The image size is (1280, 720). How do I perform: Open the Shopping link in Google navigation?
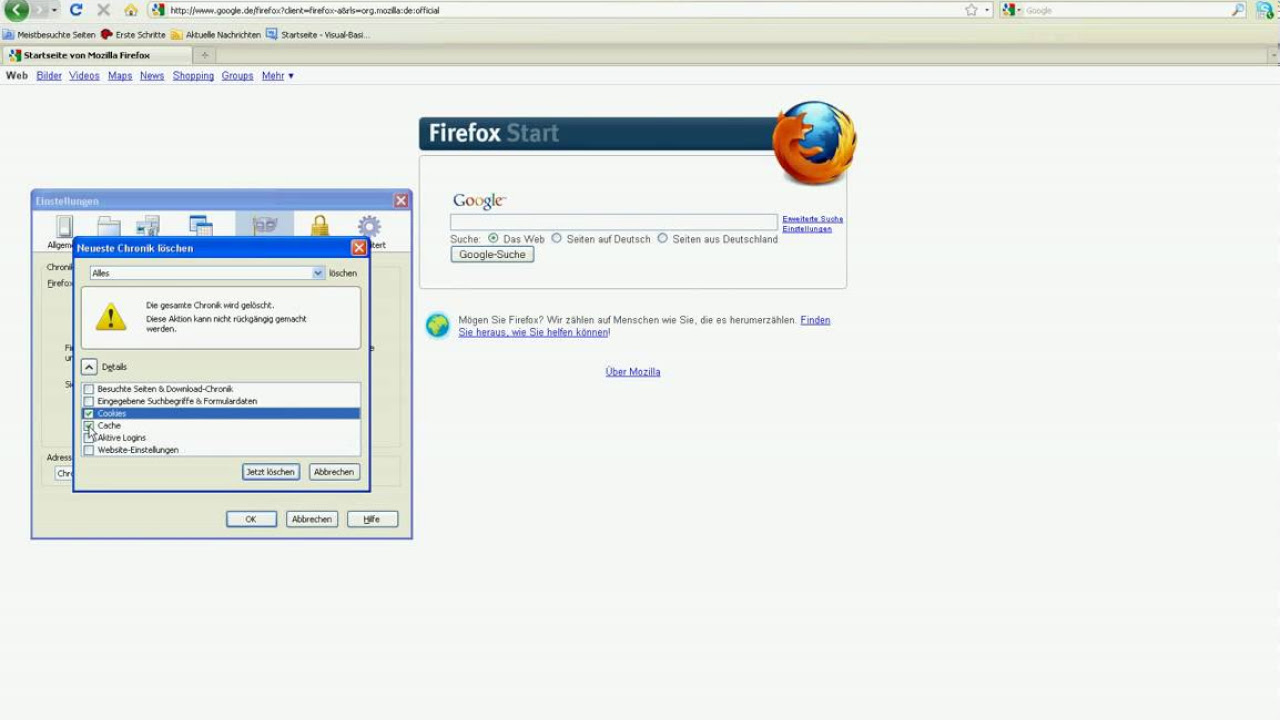(x=193, y=76)
